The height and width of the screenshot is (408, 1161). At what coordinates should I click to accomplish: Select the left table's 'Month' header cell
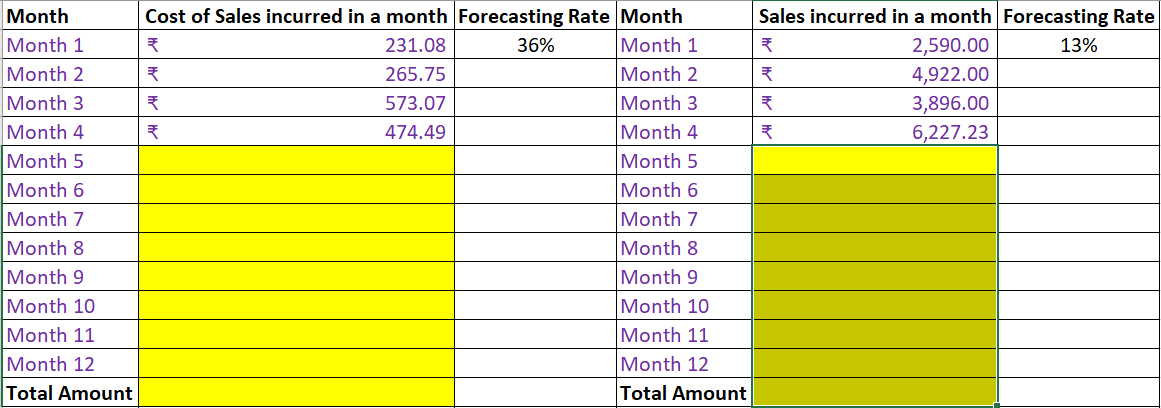[x=71, y=16]
